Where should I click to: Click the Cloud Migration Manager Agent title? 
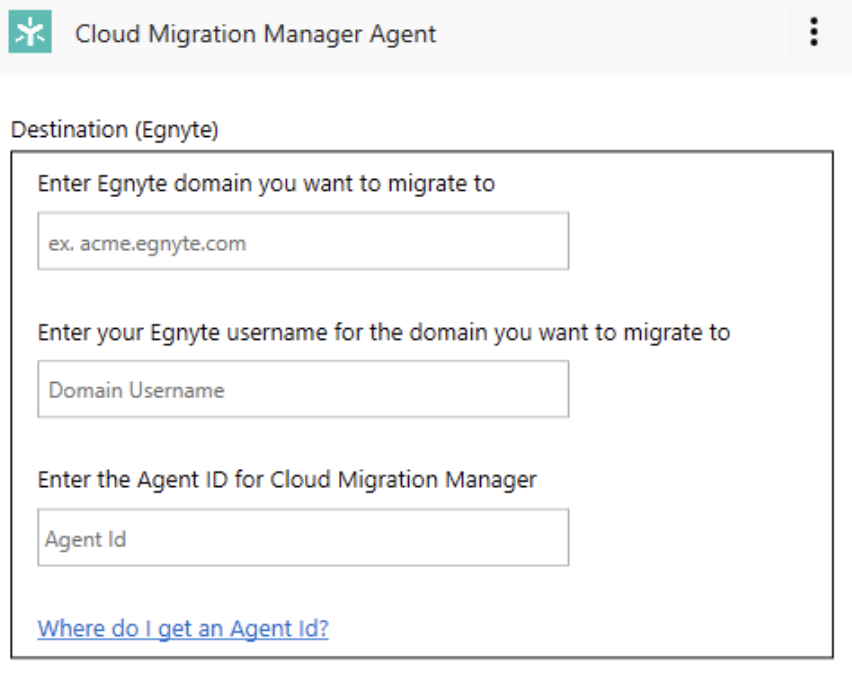[x=256, y=34]
